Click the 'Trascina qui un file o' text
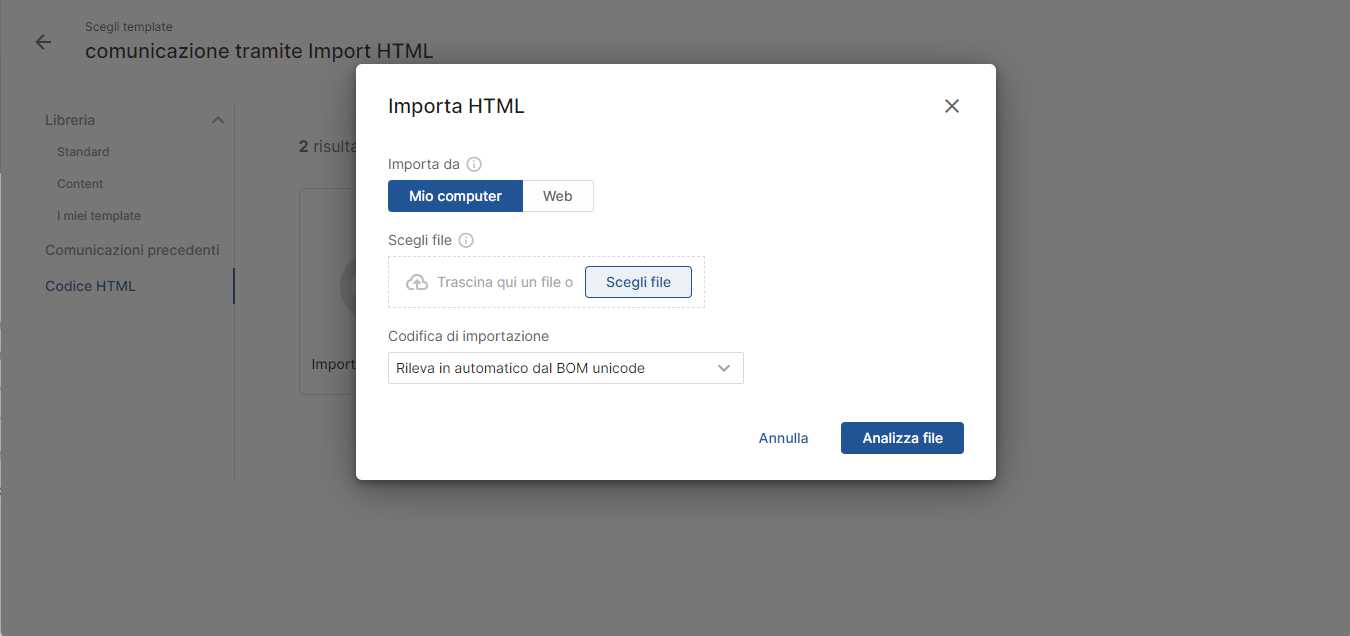 (505, 282)
